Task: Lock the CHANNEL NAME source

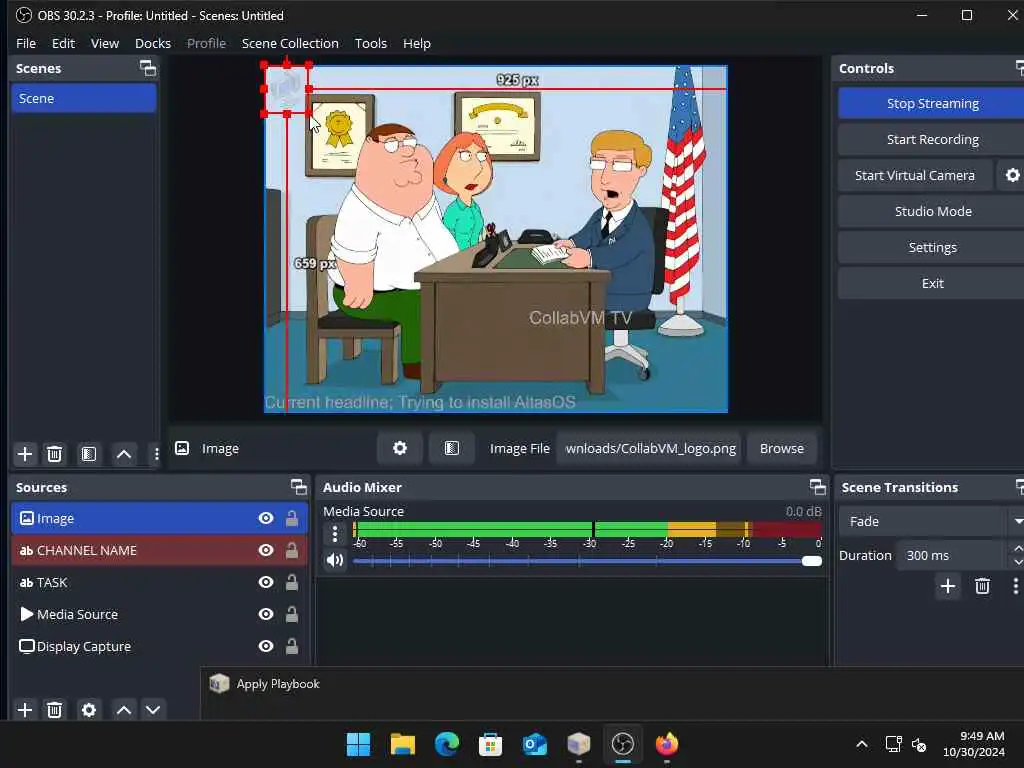Action: click(x=292, y=550)
